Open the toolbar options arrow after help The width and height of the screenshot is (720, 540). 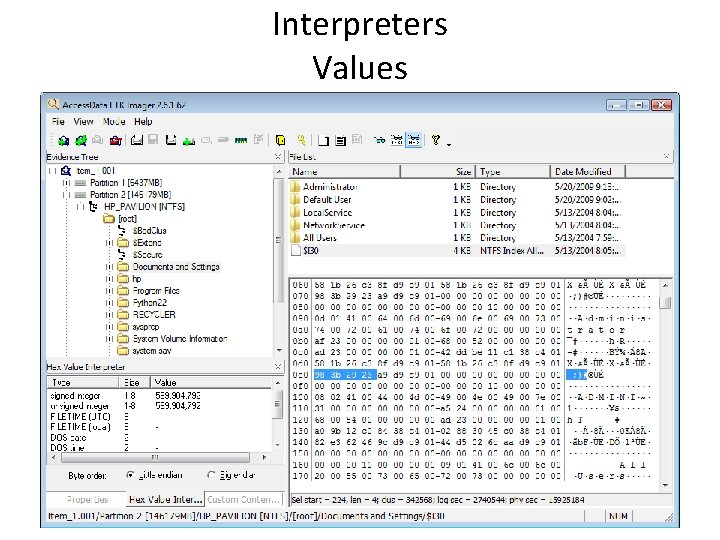coord(449,144)
